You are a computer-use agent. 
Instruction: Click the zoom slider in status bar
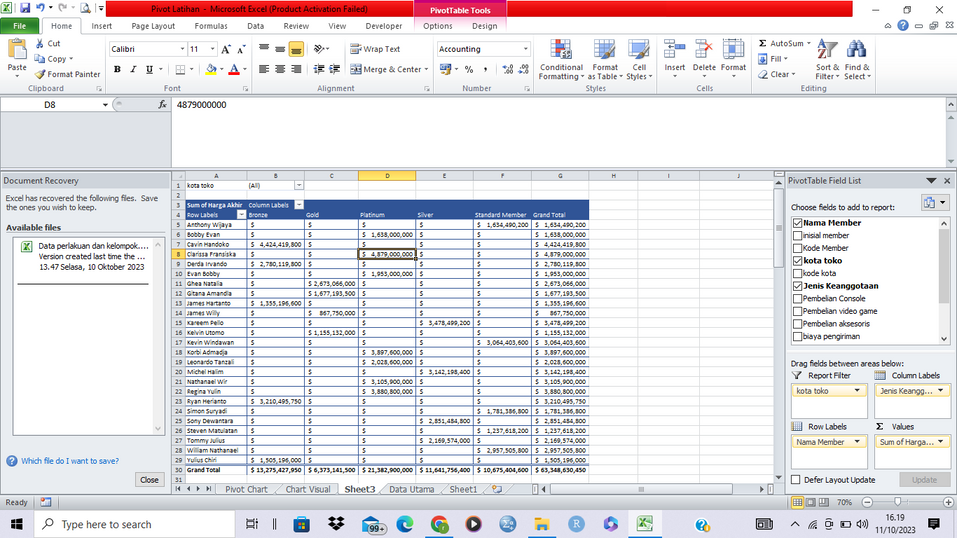coord(897,502)
